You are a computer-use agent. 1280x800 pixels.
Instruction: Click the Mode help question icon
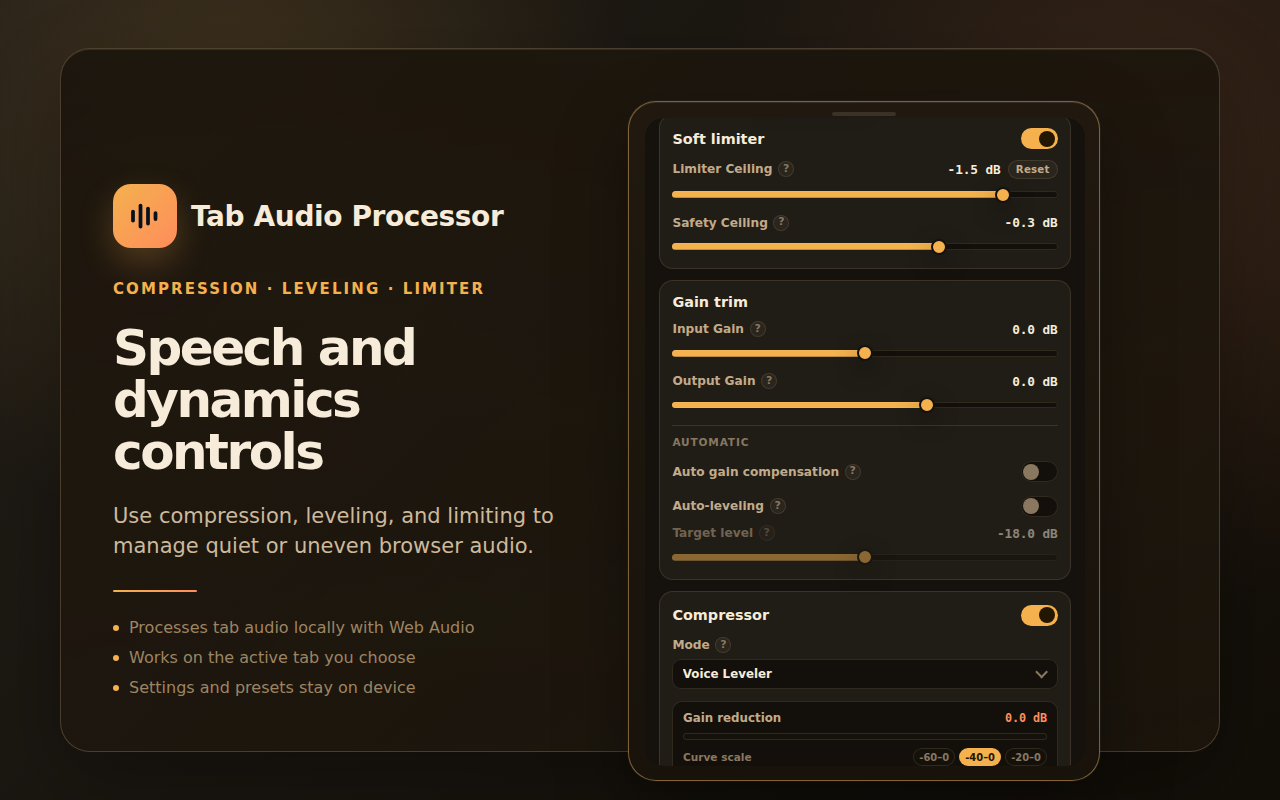click(723, 645)
